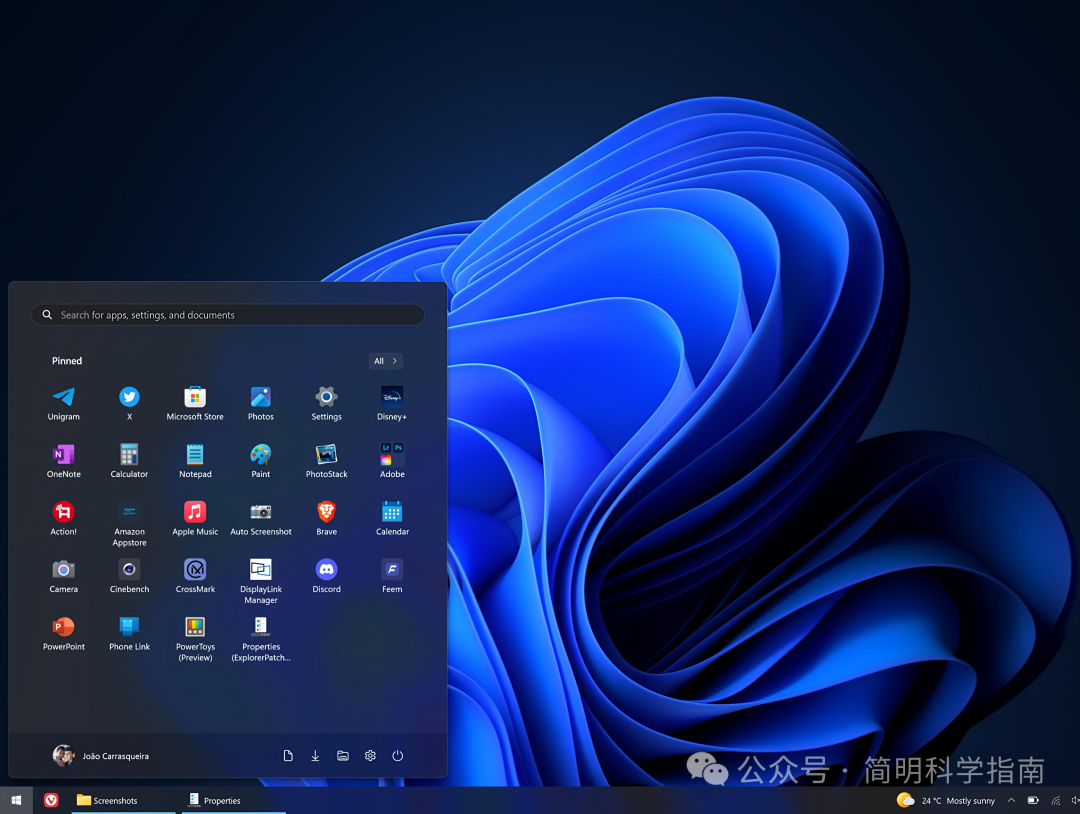Open the CrossMark benchmark app

point(195,571)
